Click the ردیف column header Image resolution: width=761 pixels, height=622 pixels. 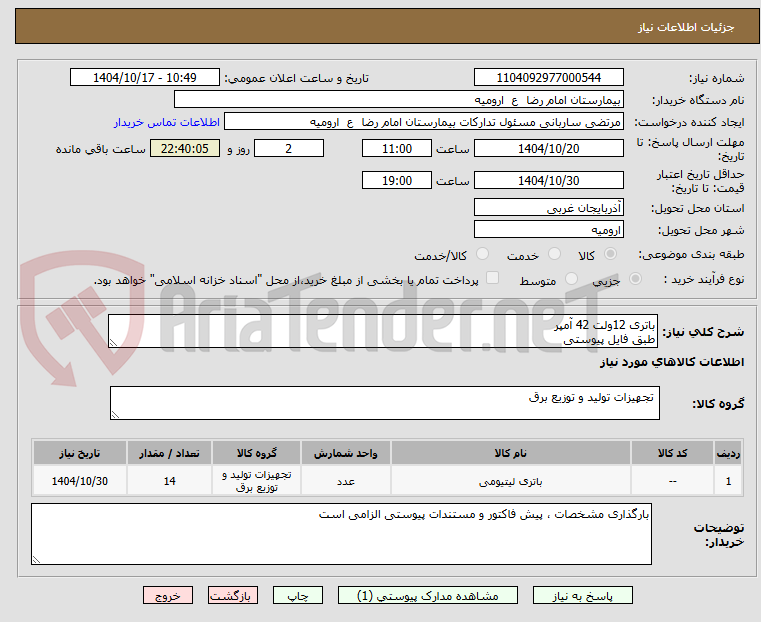pyautogui.click(x=728, y=453)
